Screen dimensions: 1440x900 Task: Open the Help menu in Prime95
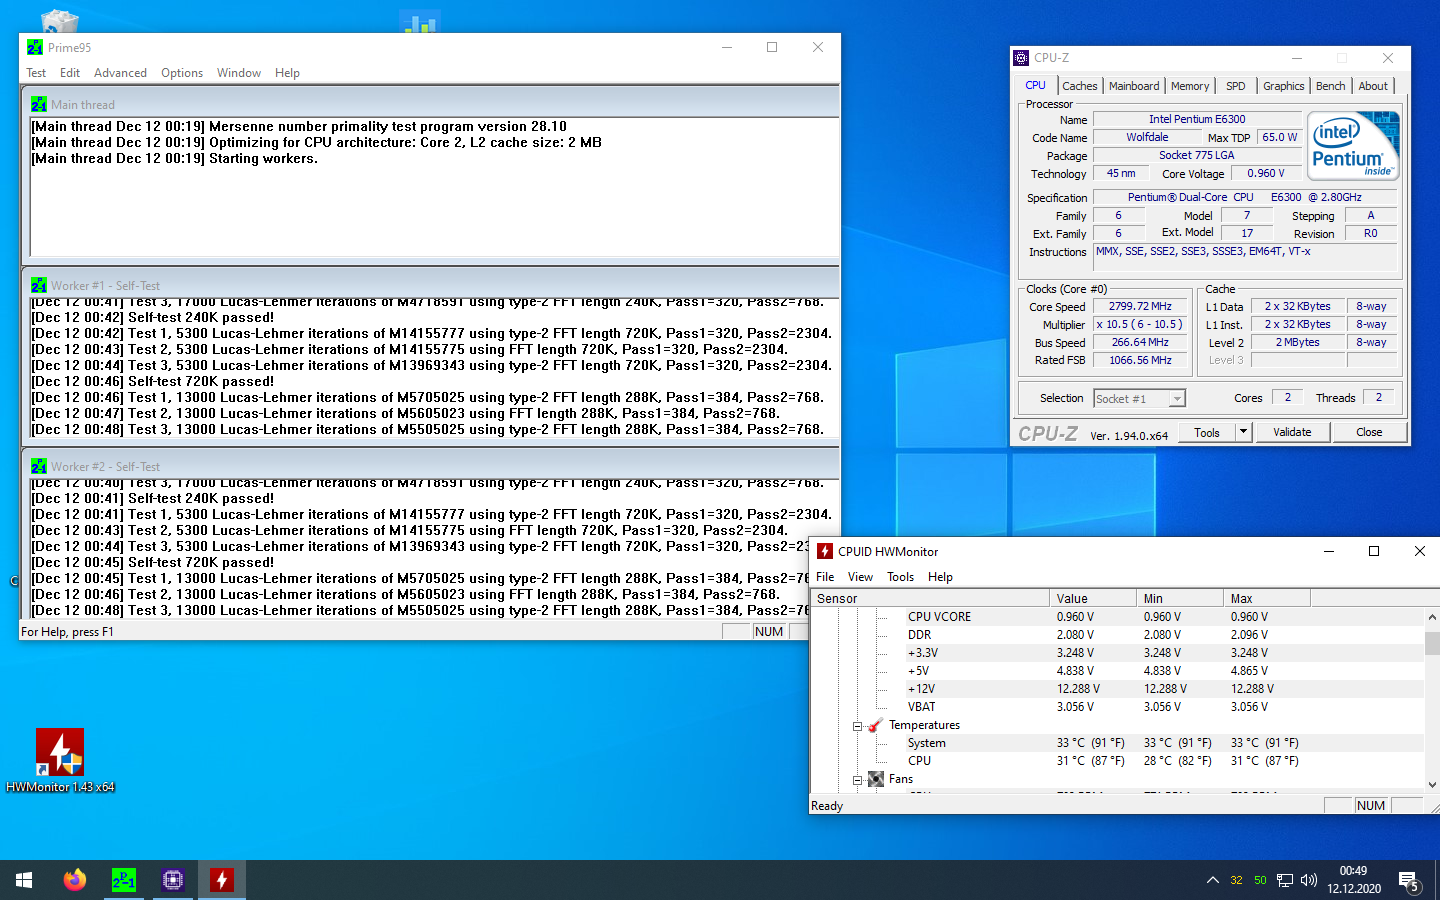(287, 73)
